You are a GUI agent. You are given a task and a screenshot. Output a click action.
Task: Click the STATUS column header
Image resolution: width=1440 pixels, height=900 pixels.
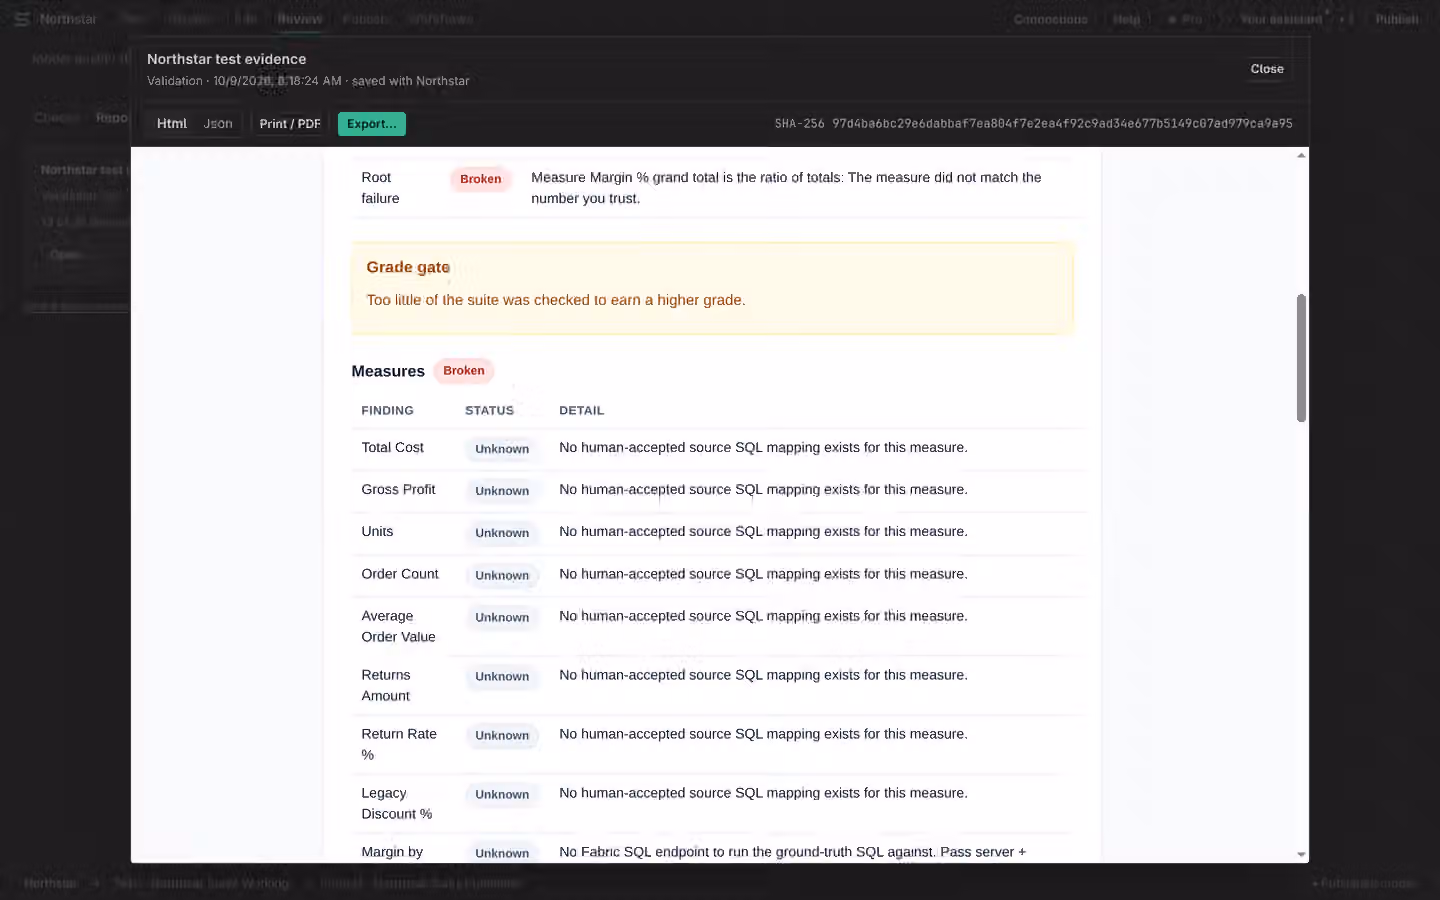coord(489,411)
